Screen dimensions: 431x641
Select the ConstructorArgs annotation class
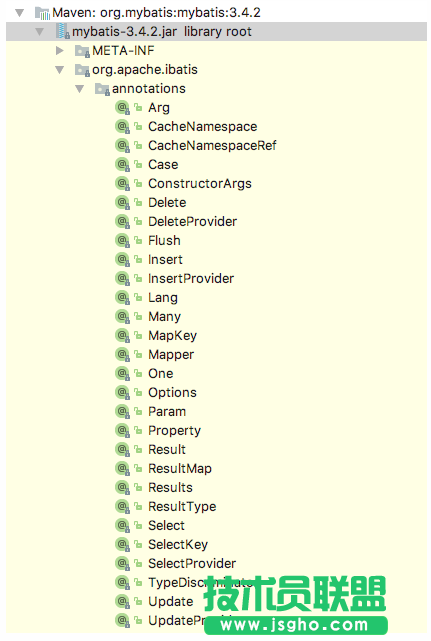click(x=200, y=184)
